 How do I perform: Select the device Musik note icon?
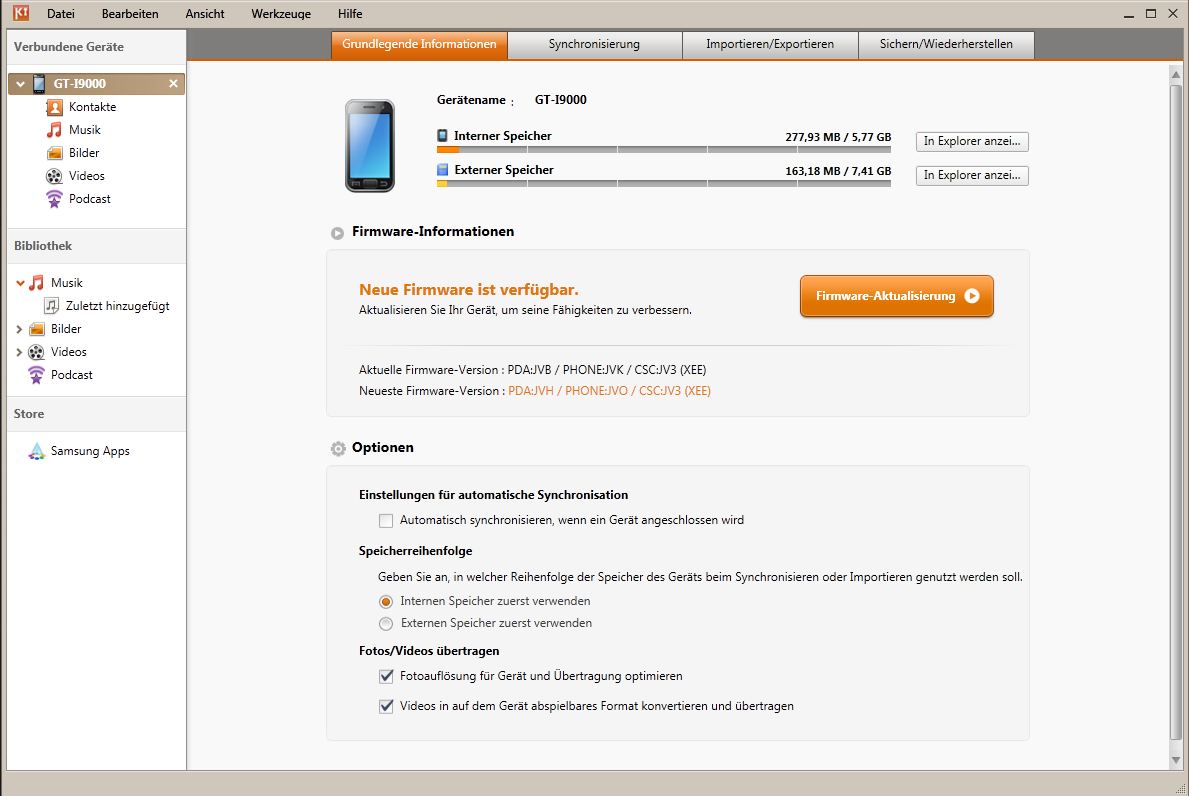(54, 130)
